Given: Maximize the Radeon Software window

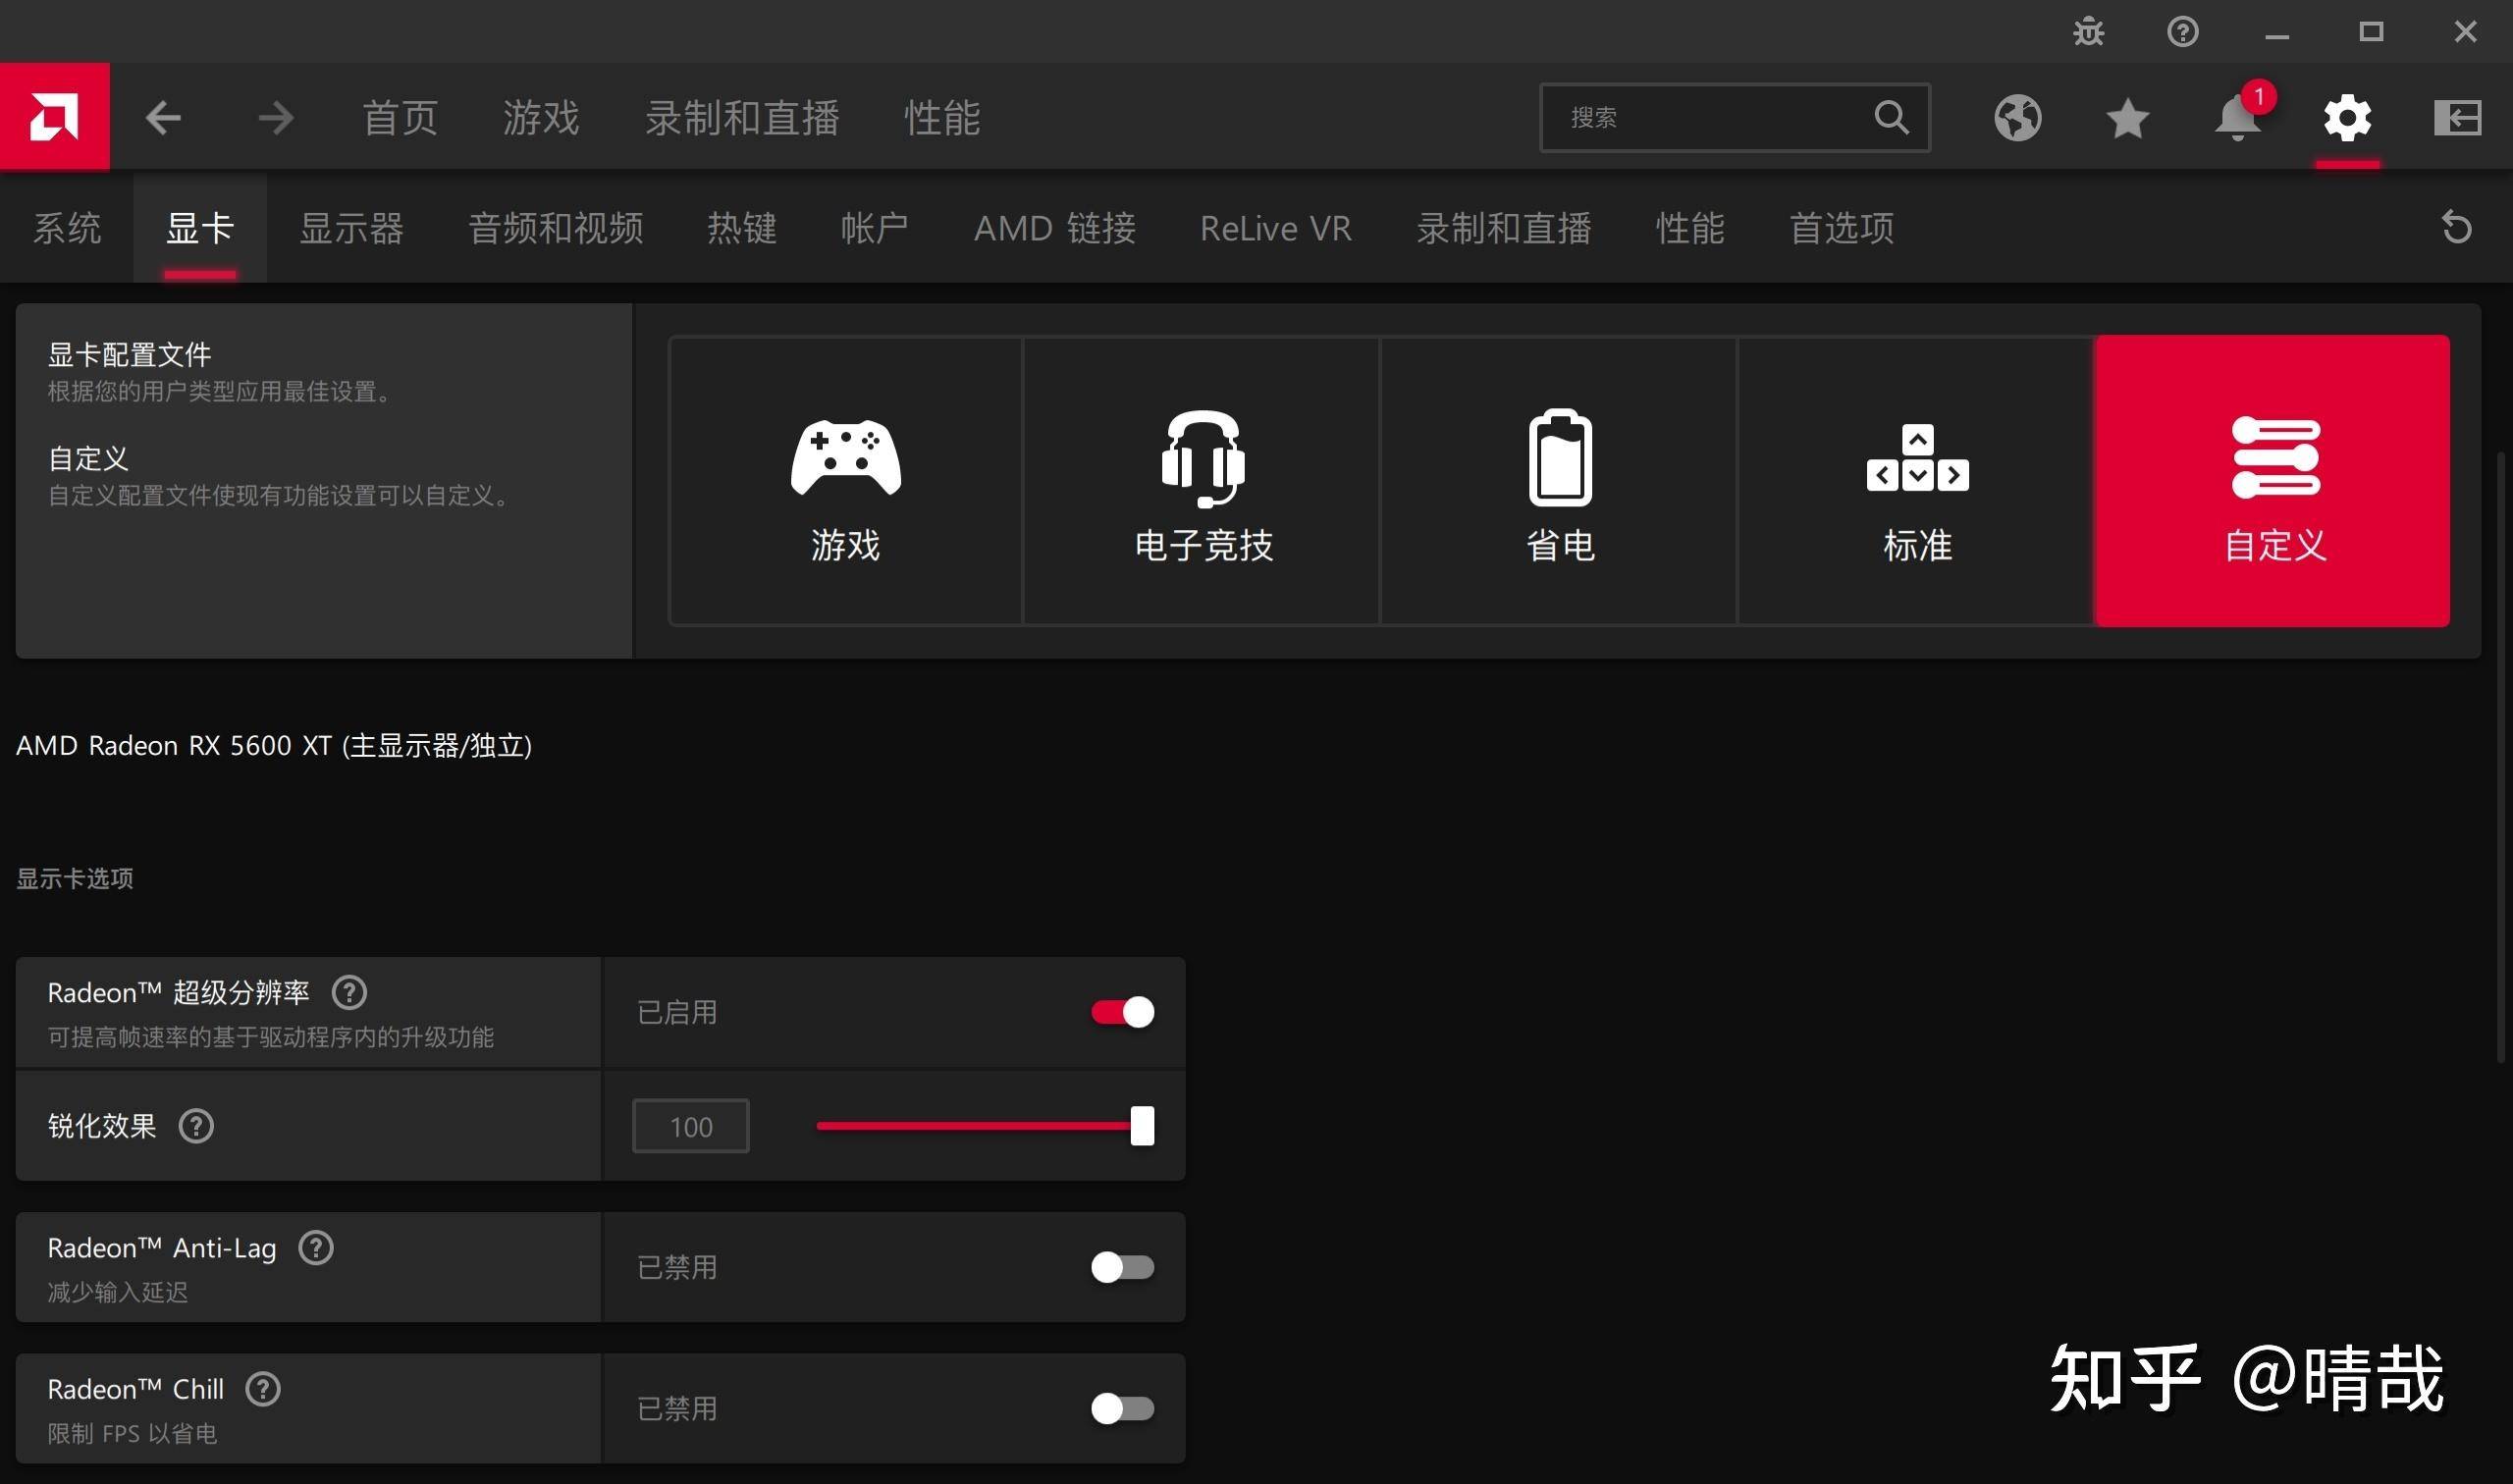Looking at the screenshot, I should click(x=2371, y=32).
